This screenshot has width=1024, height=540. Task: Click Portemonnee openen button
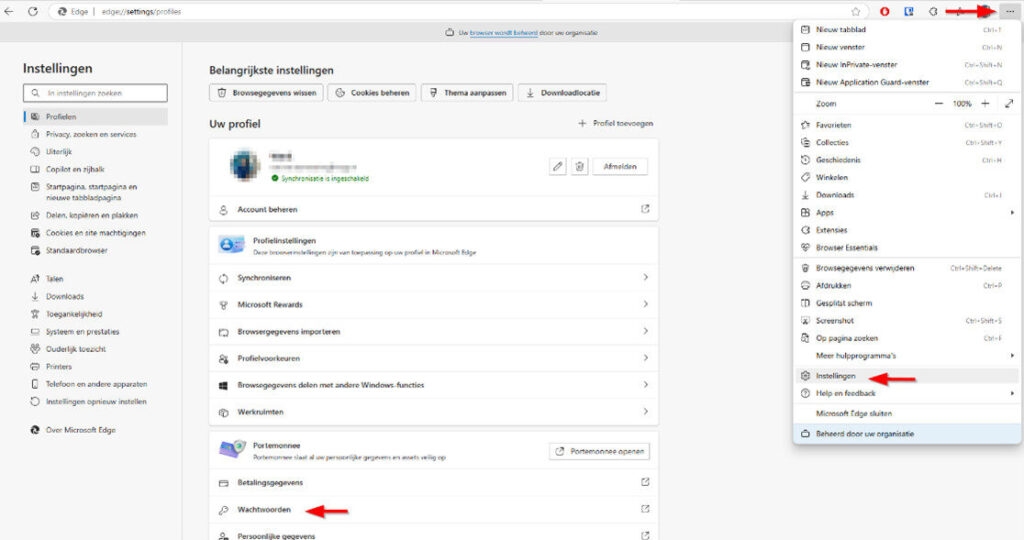coord(600,451)
